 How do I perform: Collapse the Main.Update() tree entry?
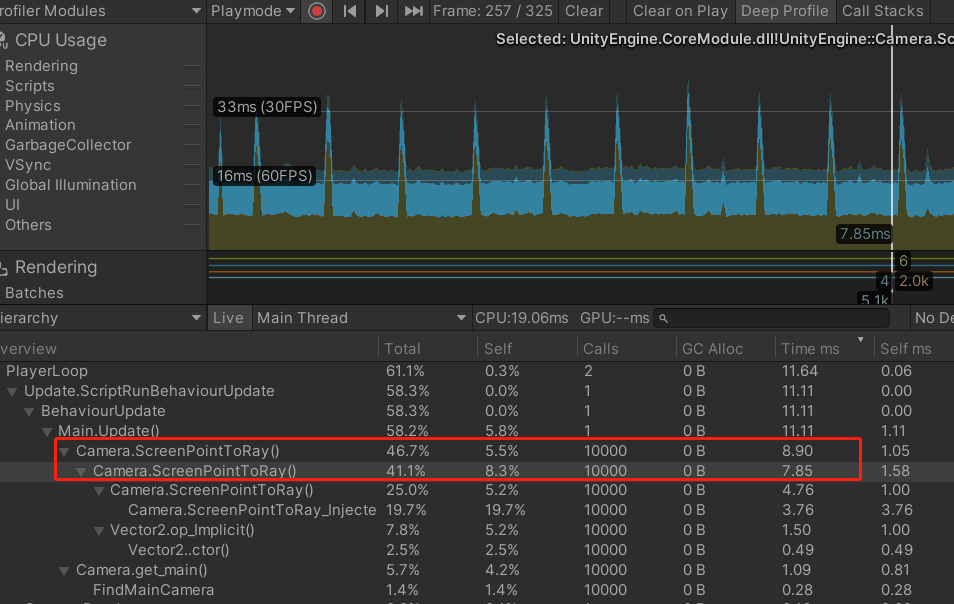pos(47,431)
